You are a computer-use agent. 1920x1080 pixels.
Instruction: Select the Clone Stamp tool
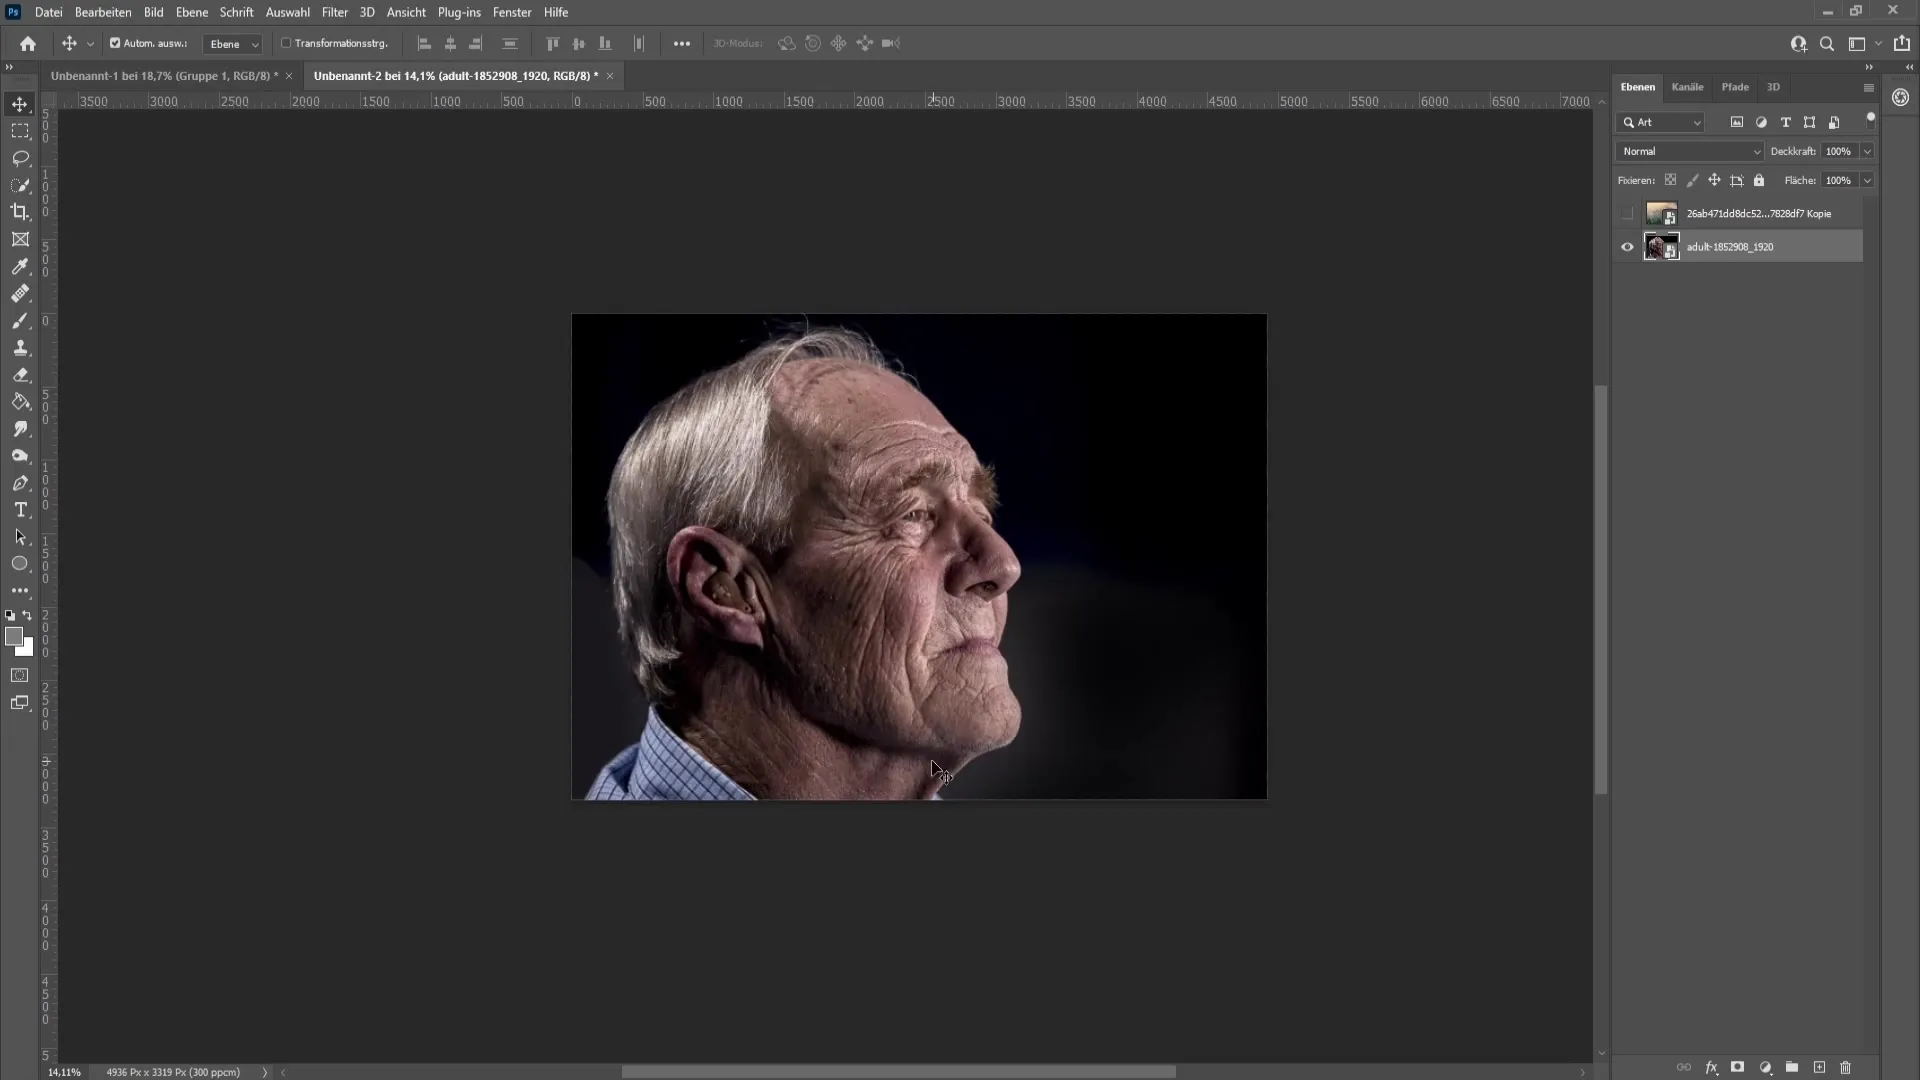(x=20, y=348)
